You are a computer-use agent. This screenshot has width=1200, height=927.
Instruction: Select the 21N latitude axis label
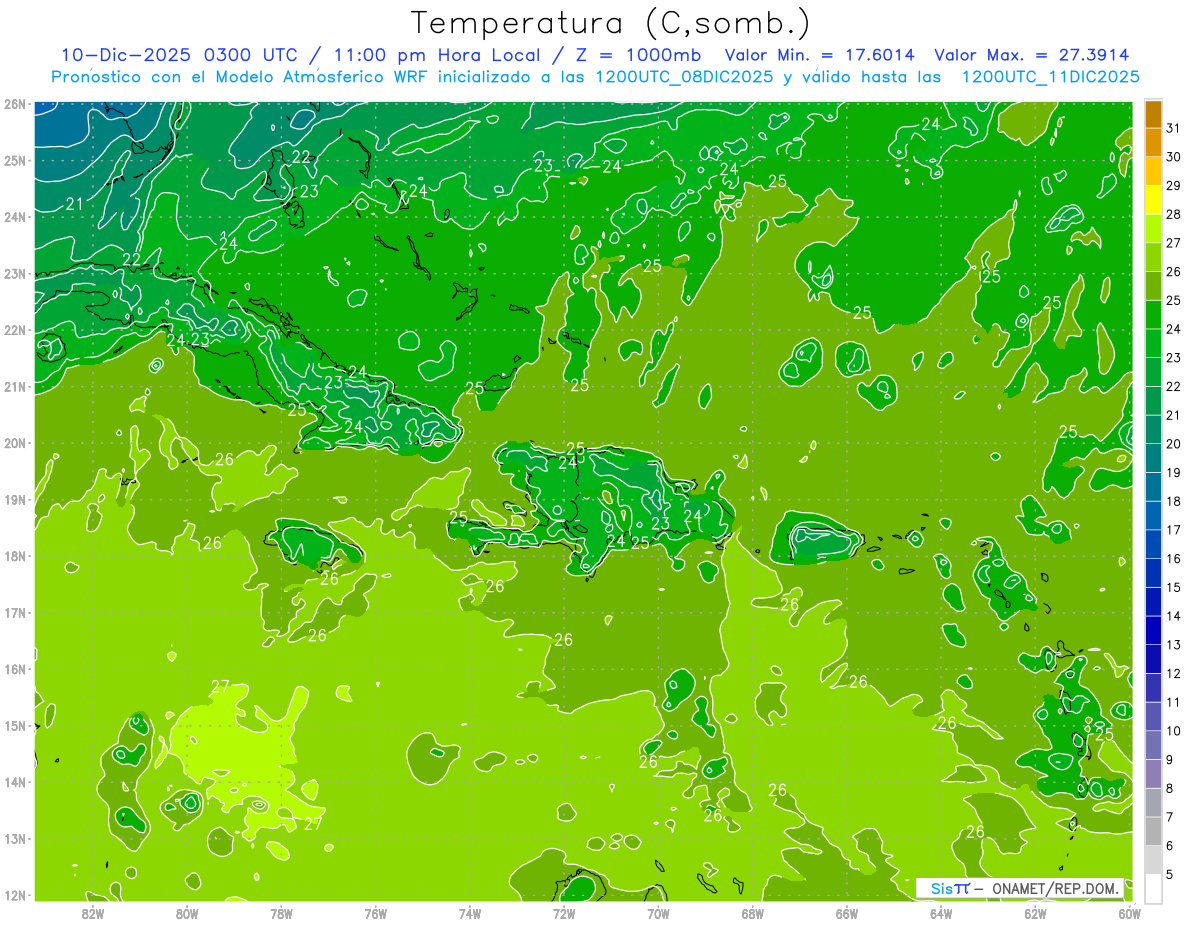point(14,387)
